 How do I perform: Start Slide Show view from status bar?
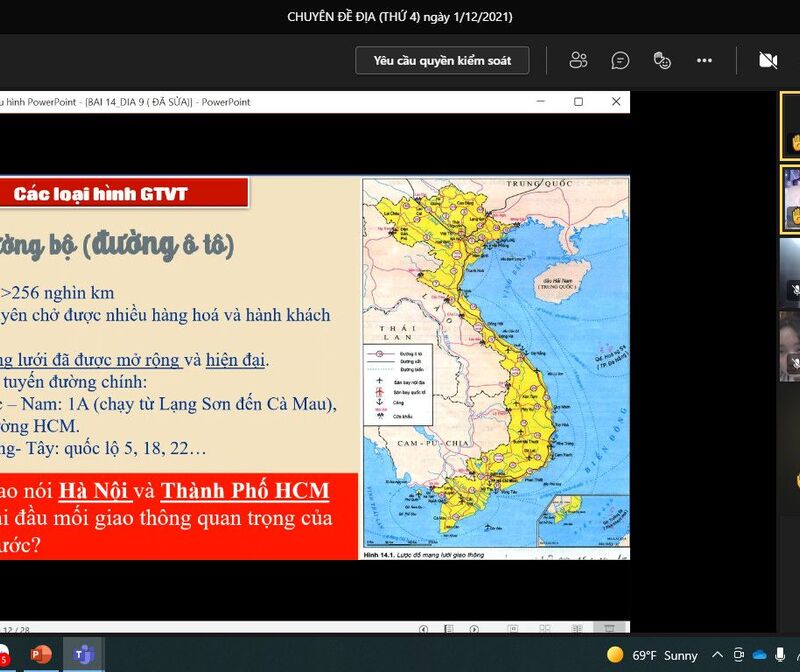(x=607, y=629)
